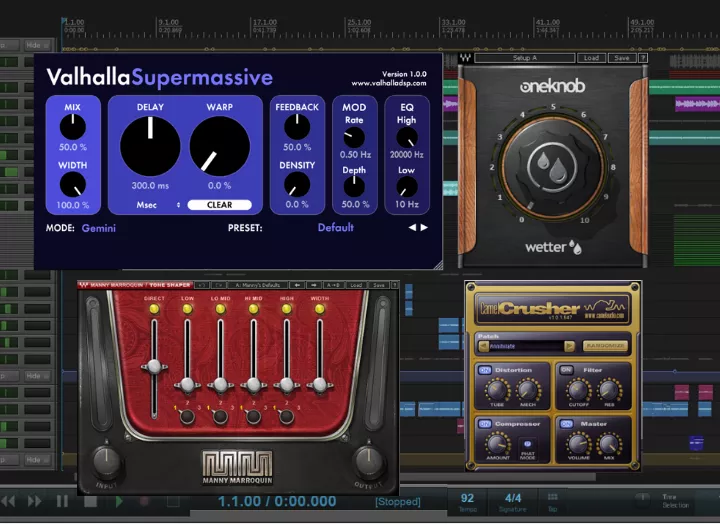Click the Waves logo in OneKnob toolbar
This screenshot has width=720, height=525.
click(x=465, y=58)
